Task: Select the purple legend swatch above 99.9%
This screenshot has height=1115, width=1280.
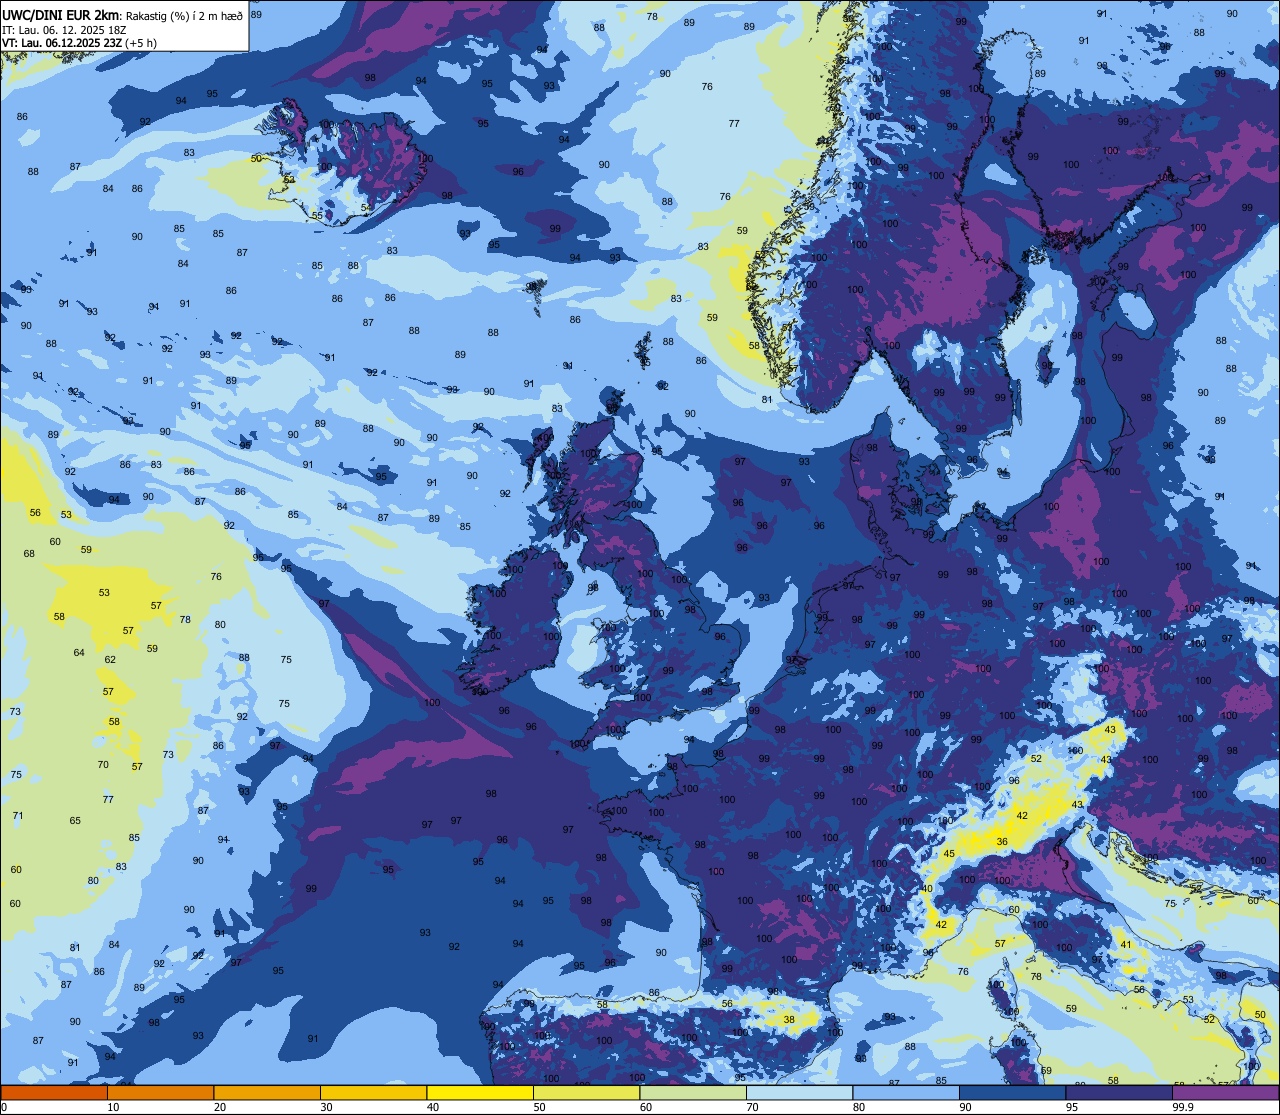Action: click(x=1226, y=1092)
